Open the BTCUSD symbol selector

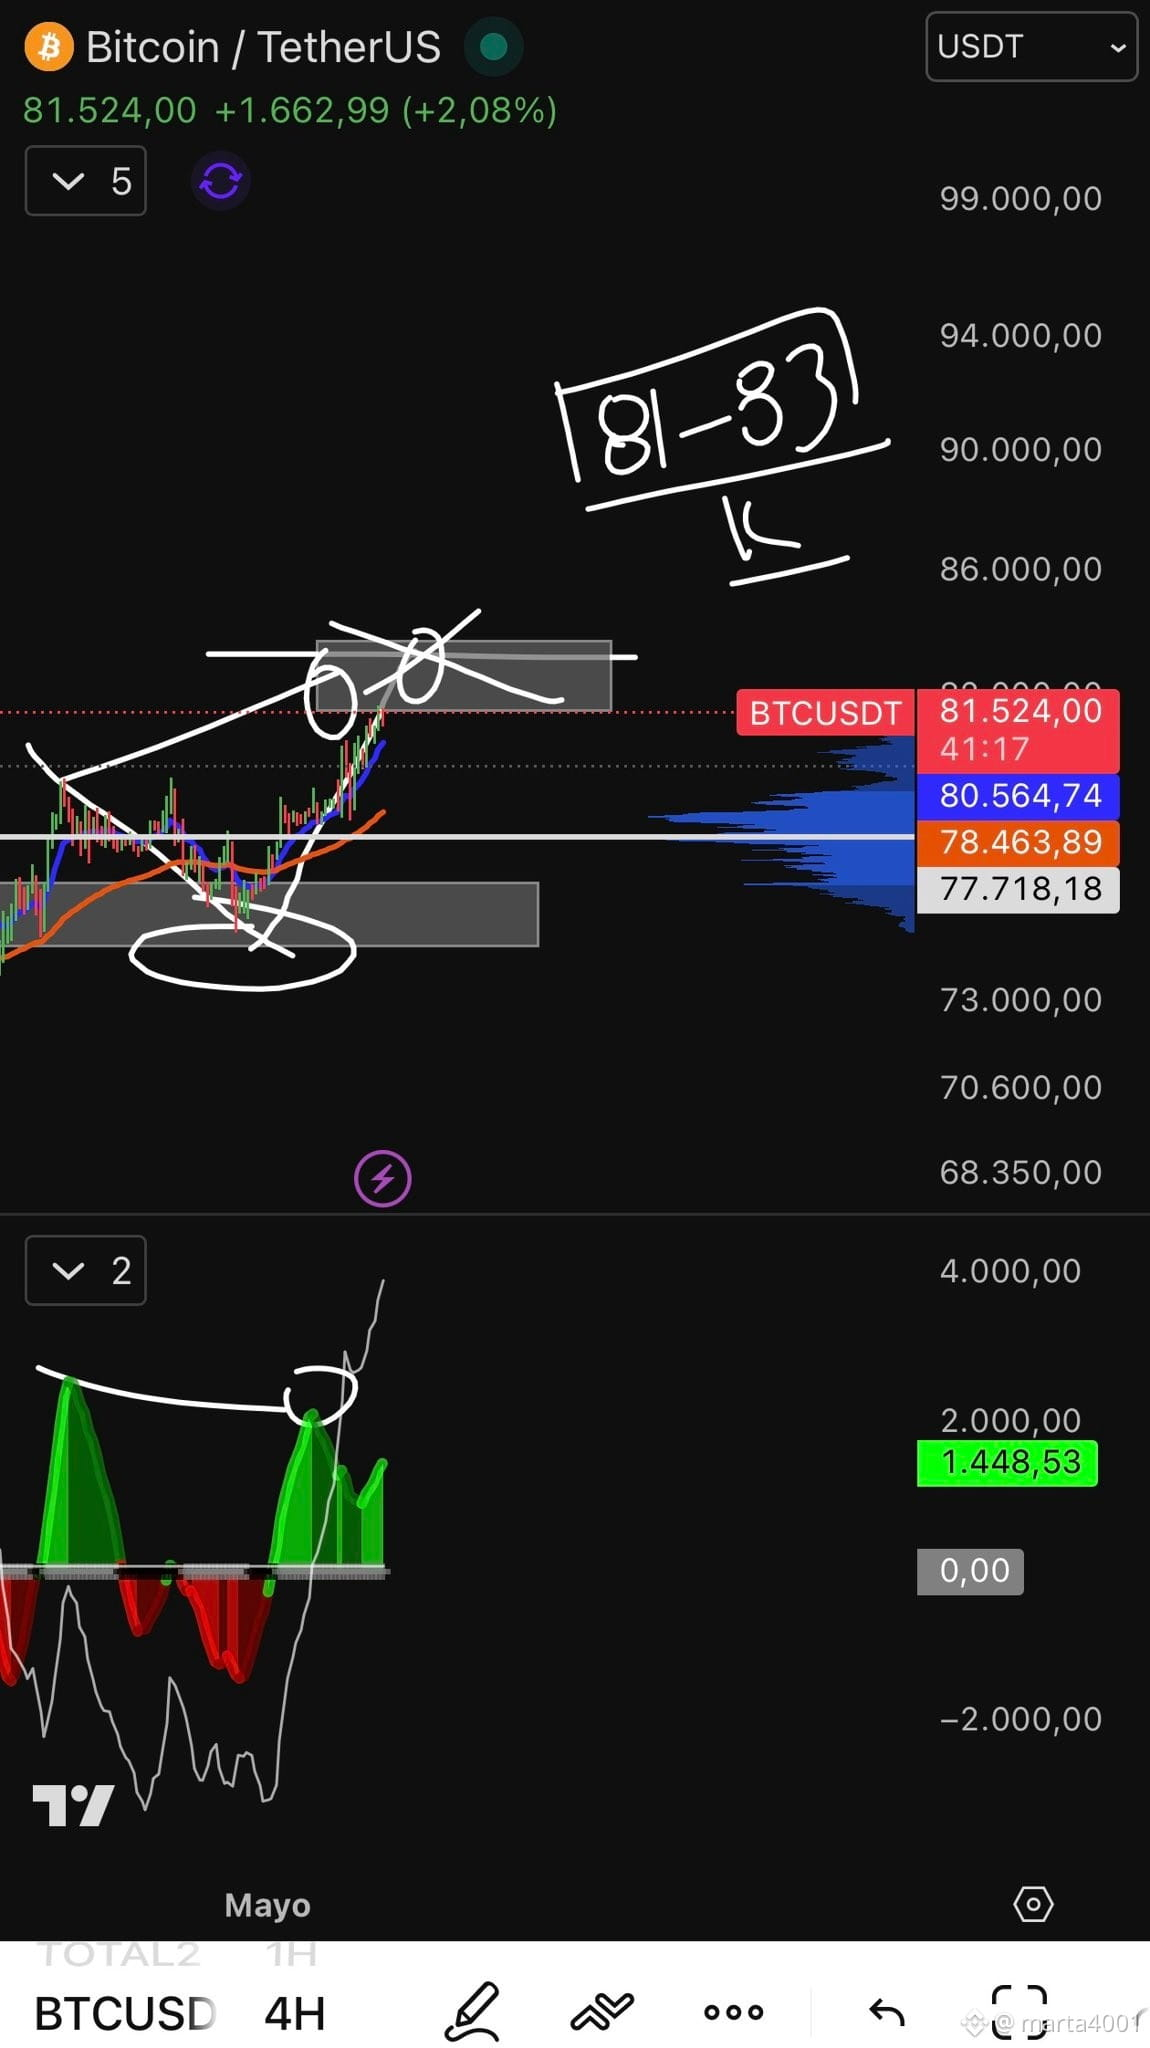pyautogui.click(x=124, y=2014)
